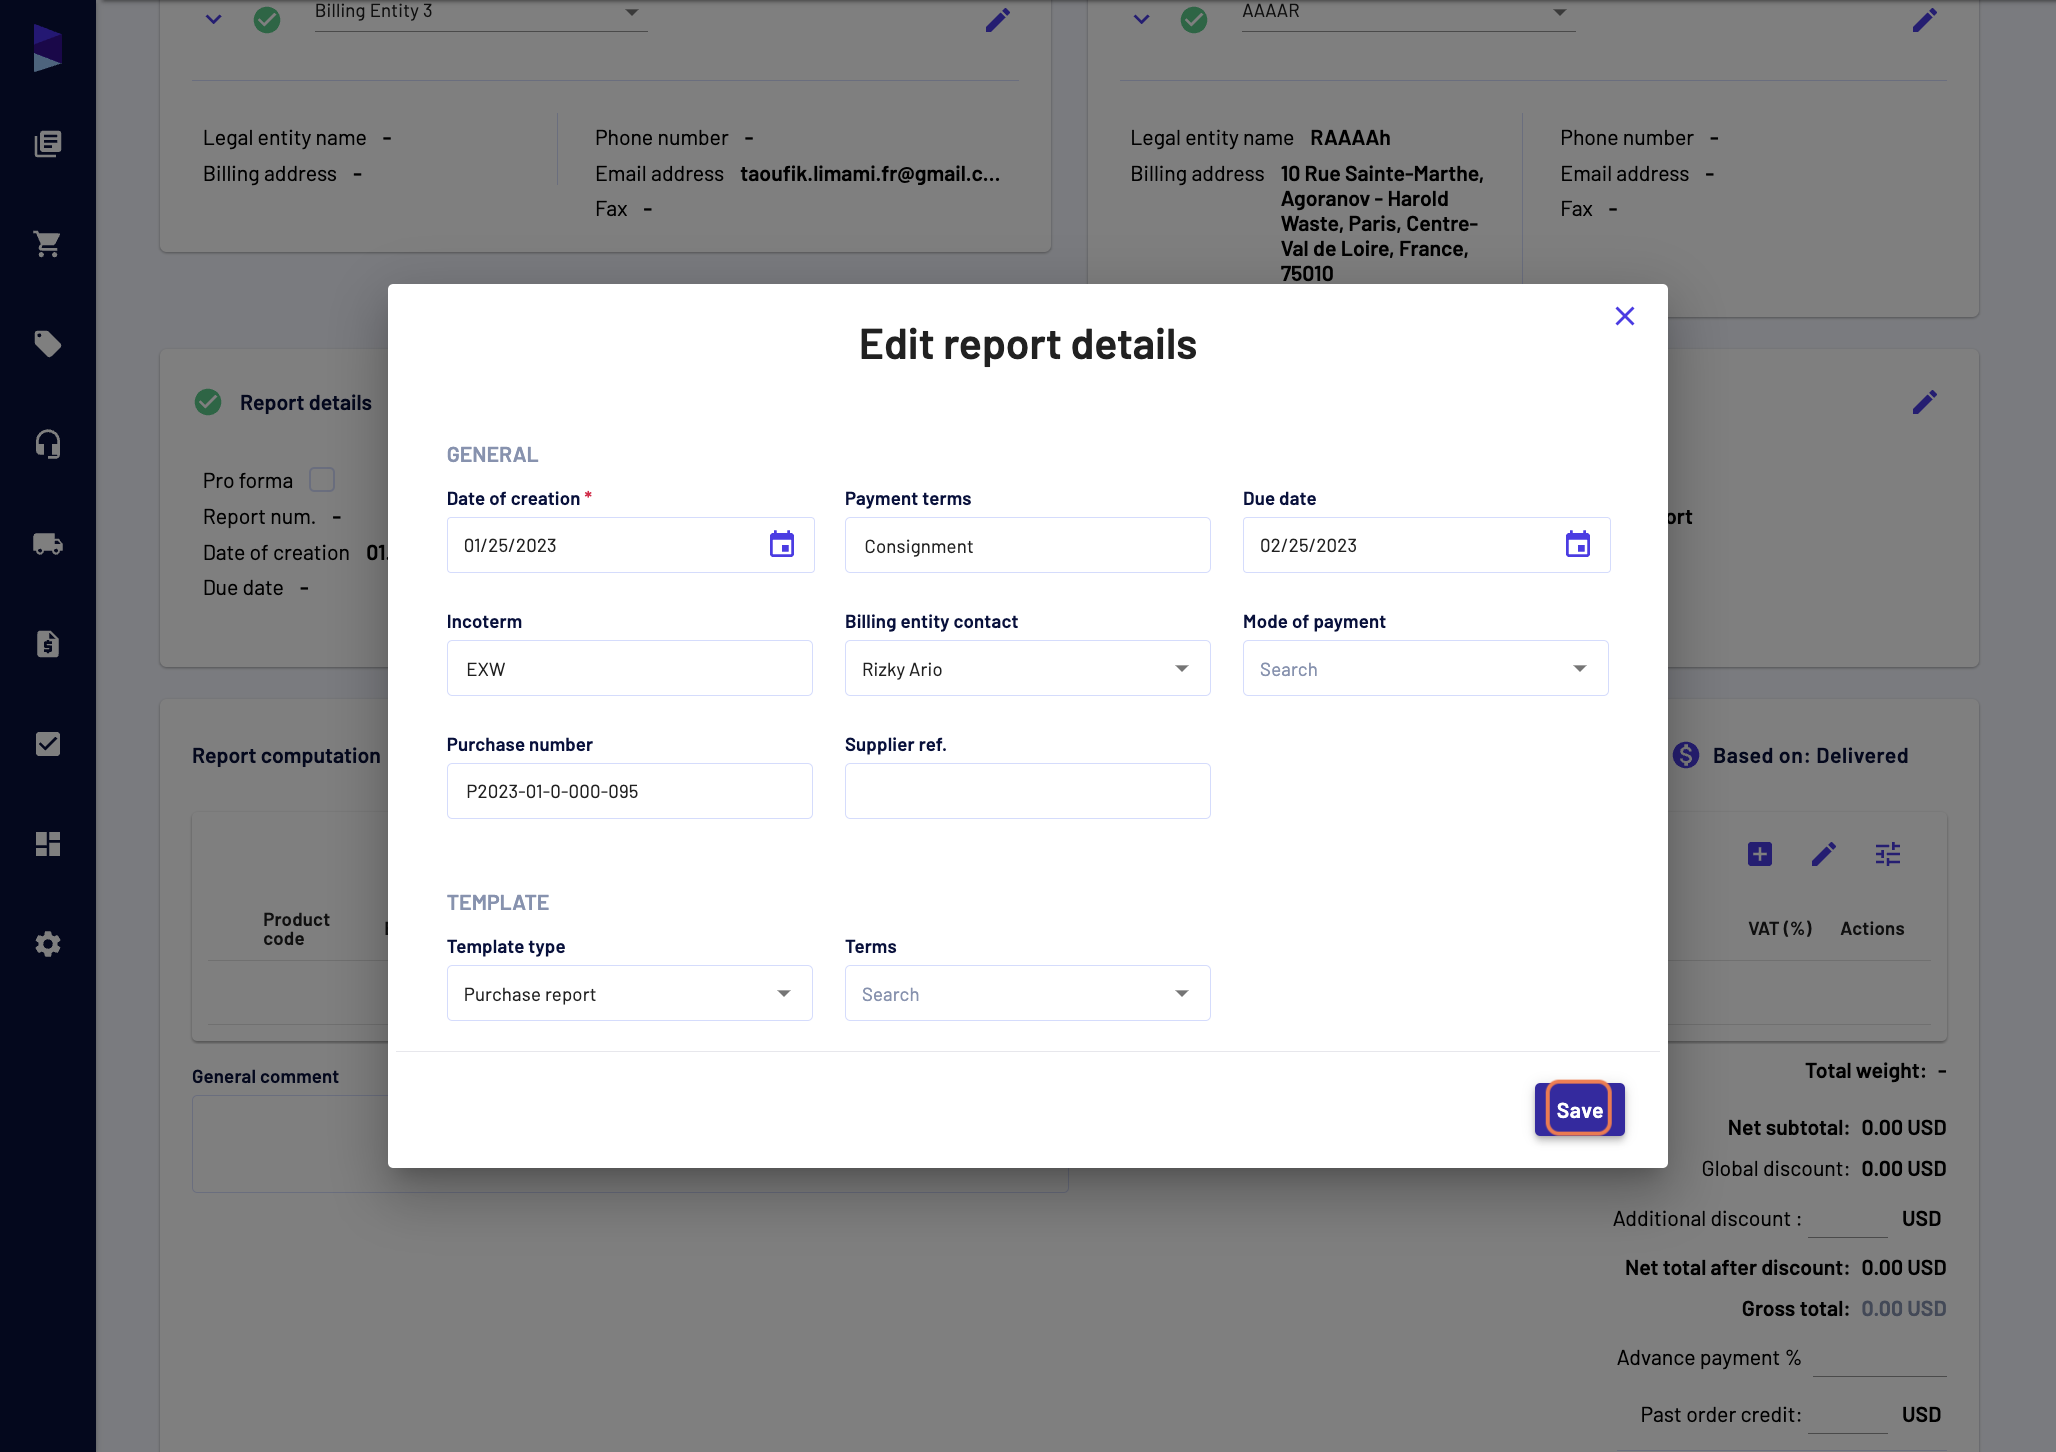Image resolution: width=2056 pixels, height=1452 pixels.
Task: Save the report details
Action: pyautogui.click(x=1579, y=1110)
